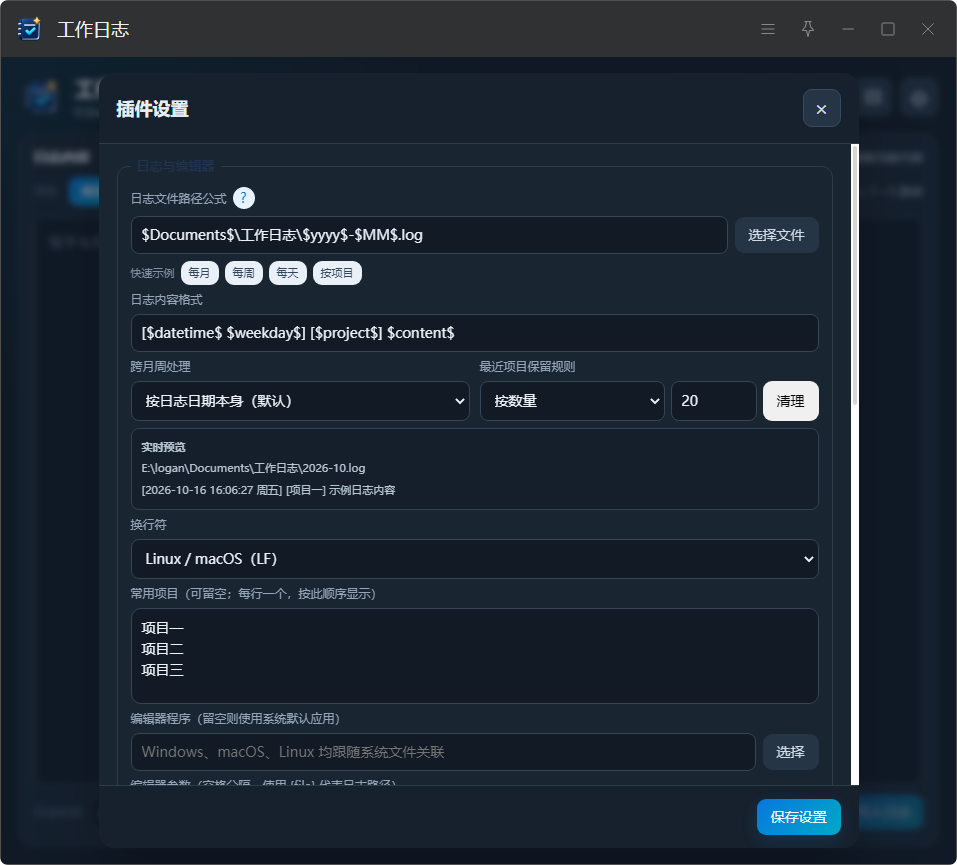Click the help question-mark icon

click(x=244, y=198)
